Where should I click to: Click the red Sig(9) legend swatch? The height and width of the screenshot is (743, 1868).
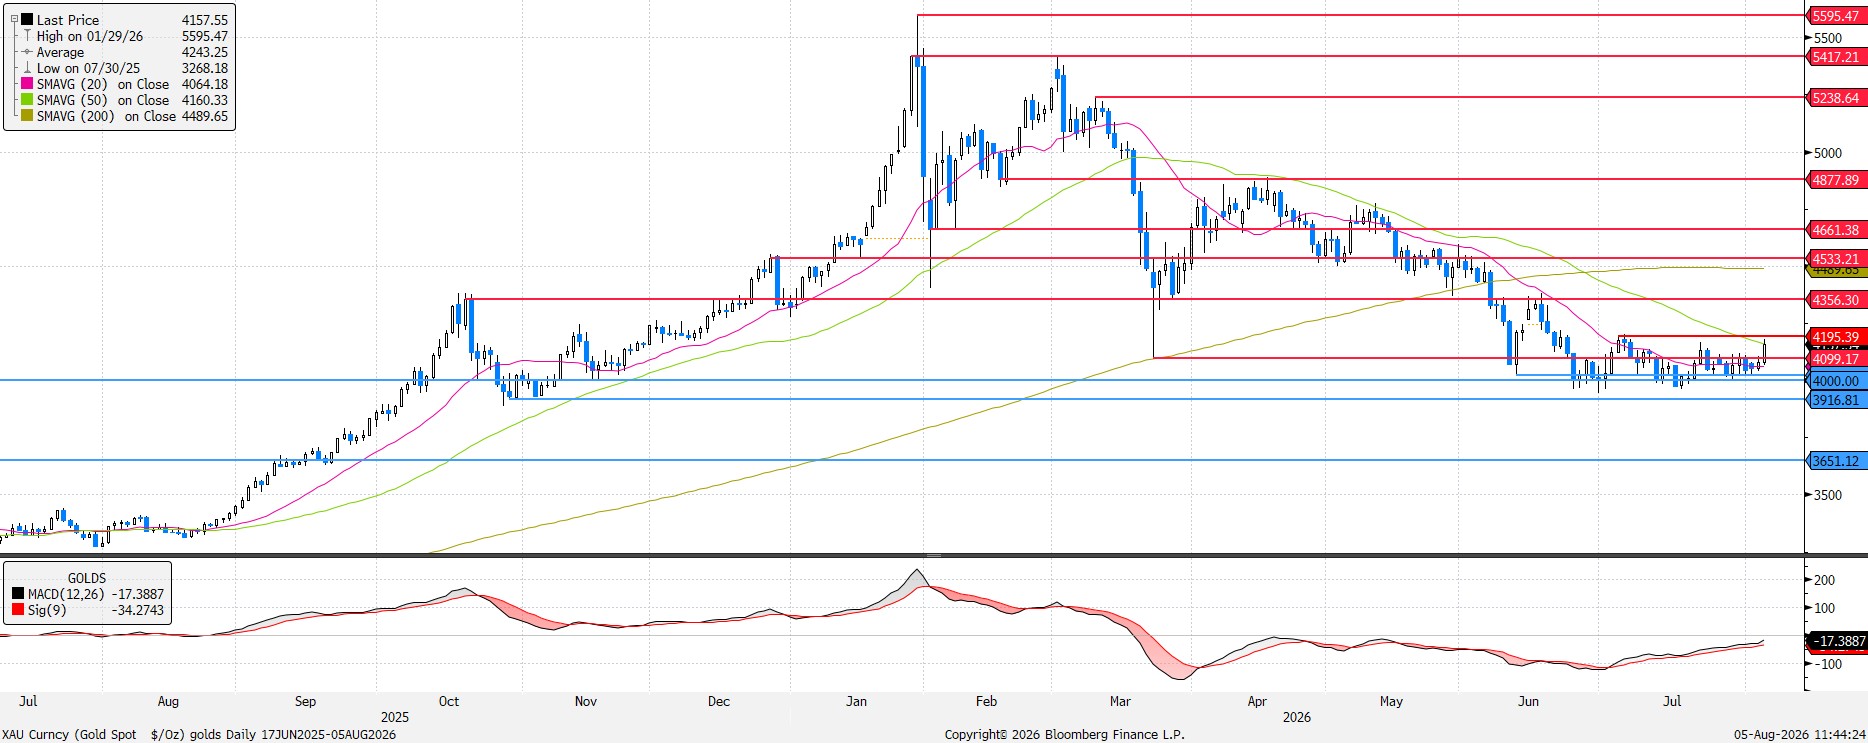(18, 610)
